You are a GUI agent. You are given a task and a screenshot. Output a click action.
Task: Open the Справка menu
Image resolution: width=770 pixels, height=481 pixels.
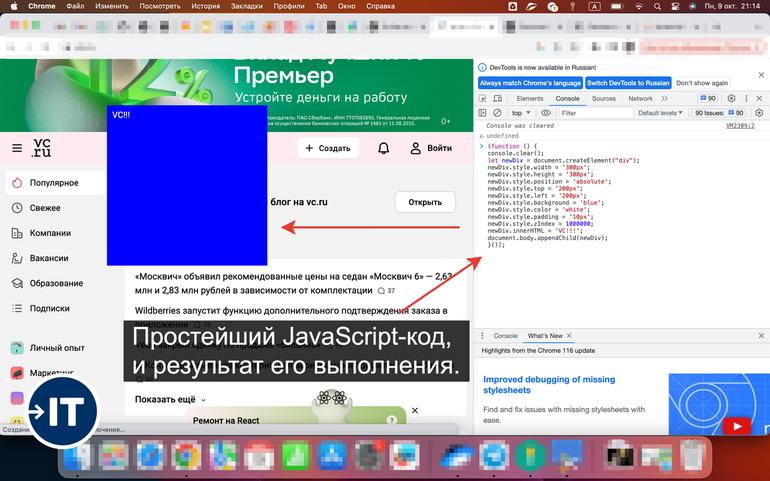point(380,6)
